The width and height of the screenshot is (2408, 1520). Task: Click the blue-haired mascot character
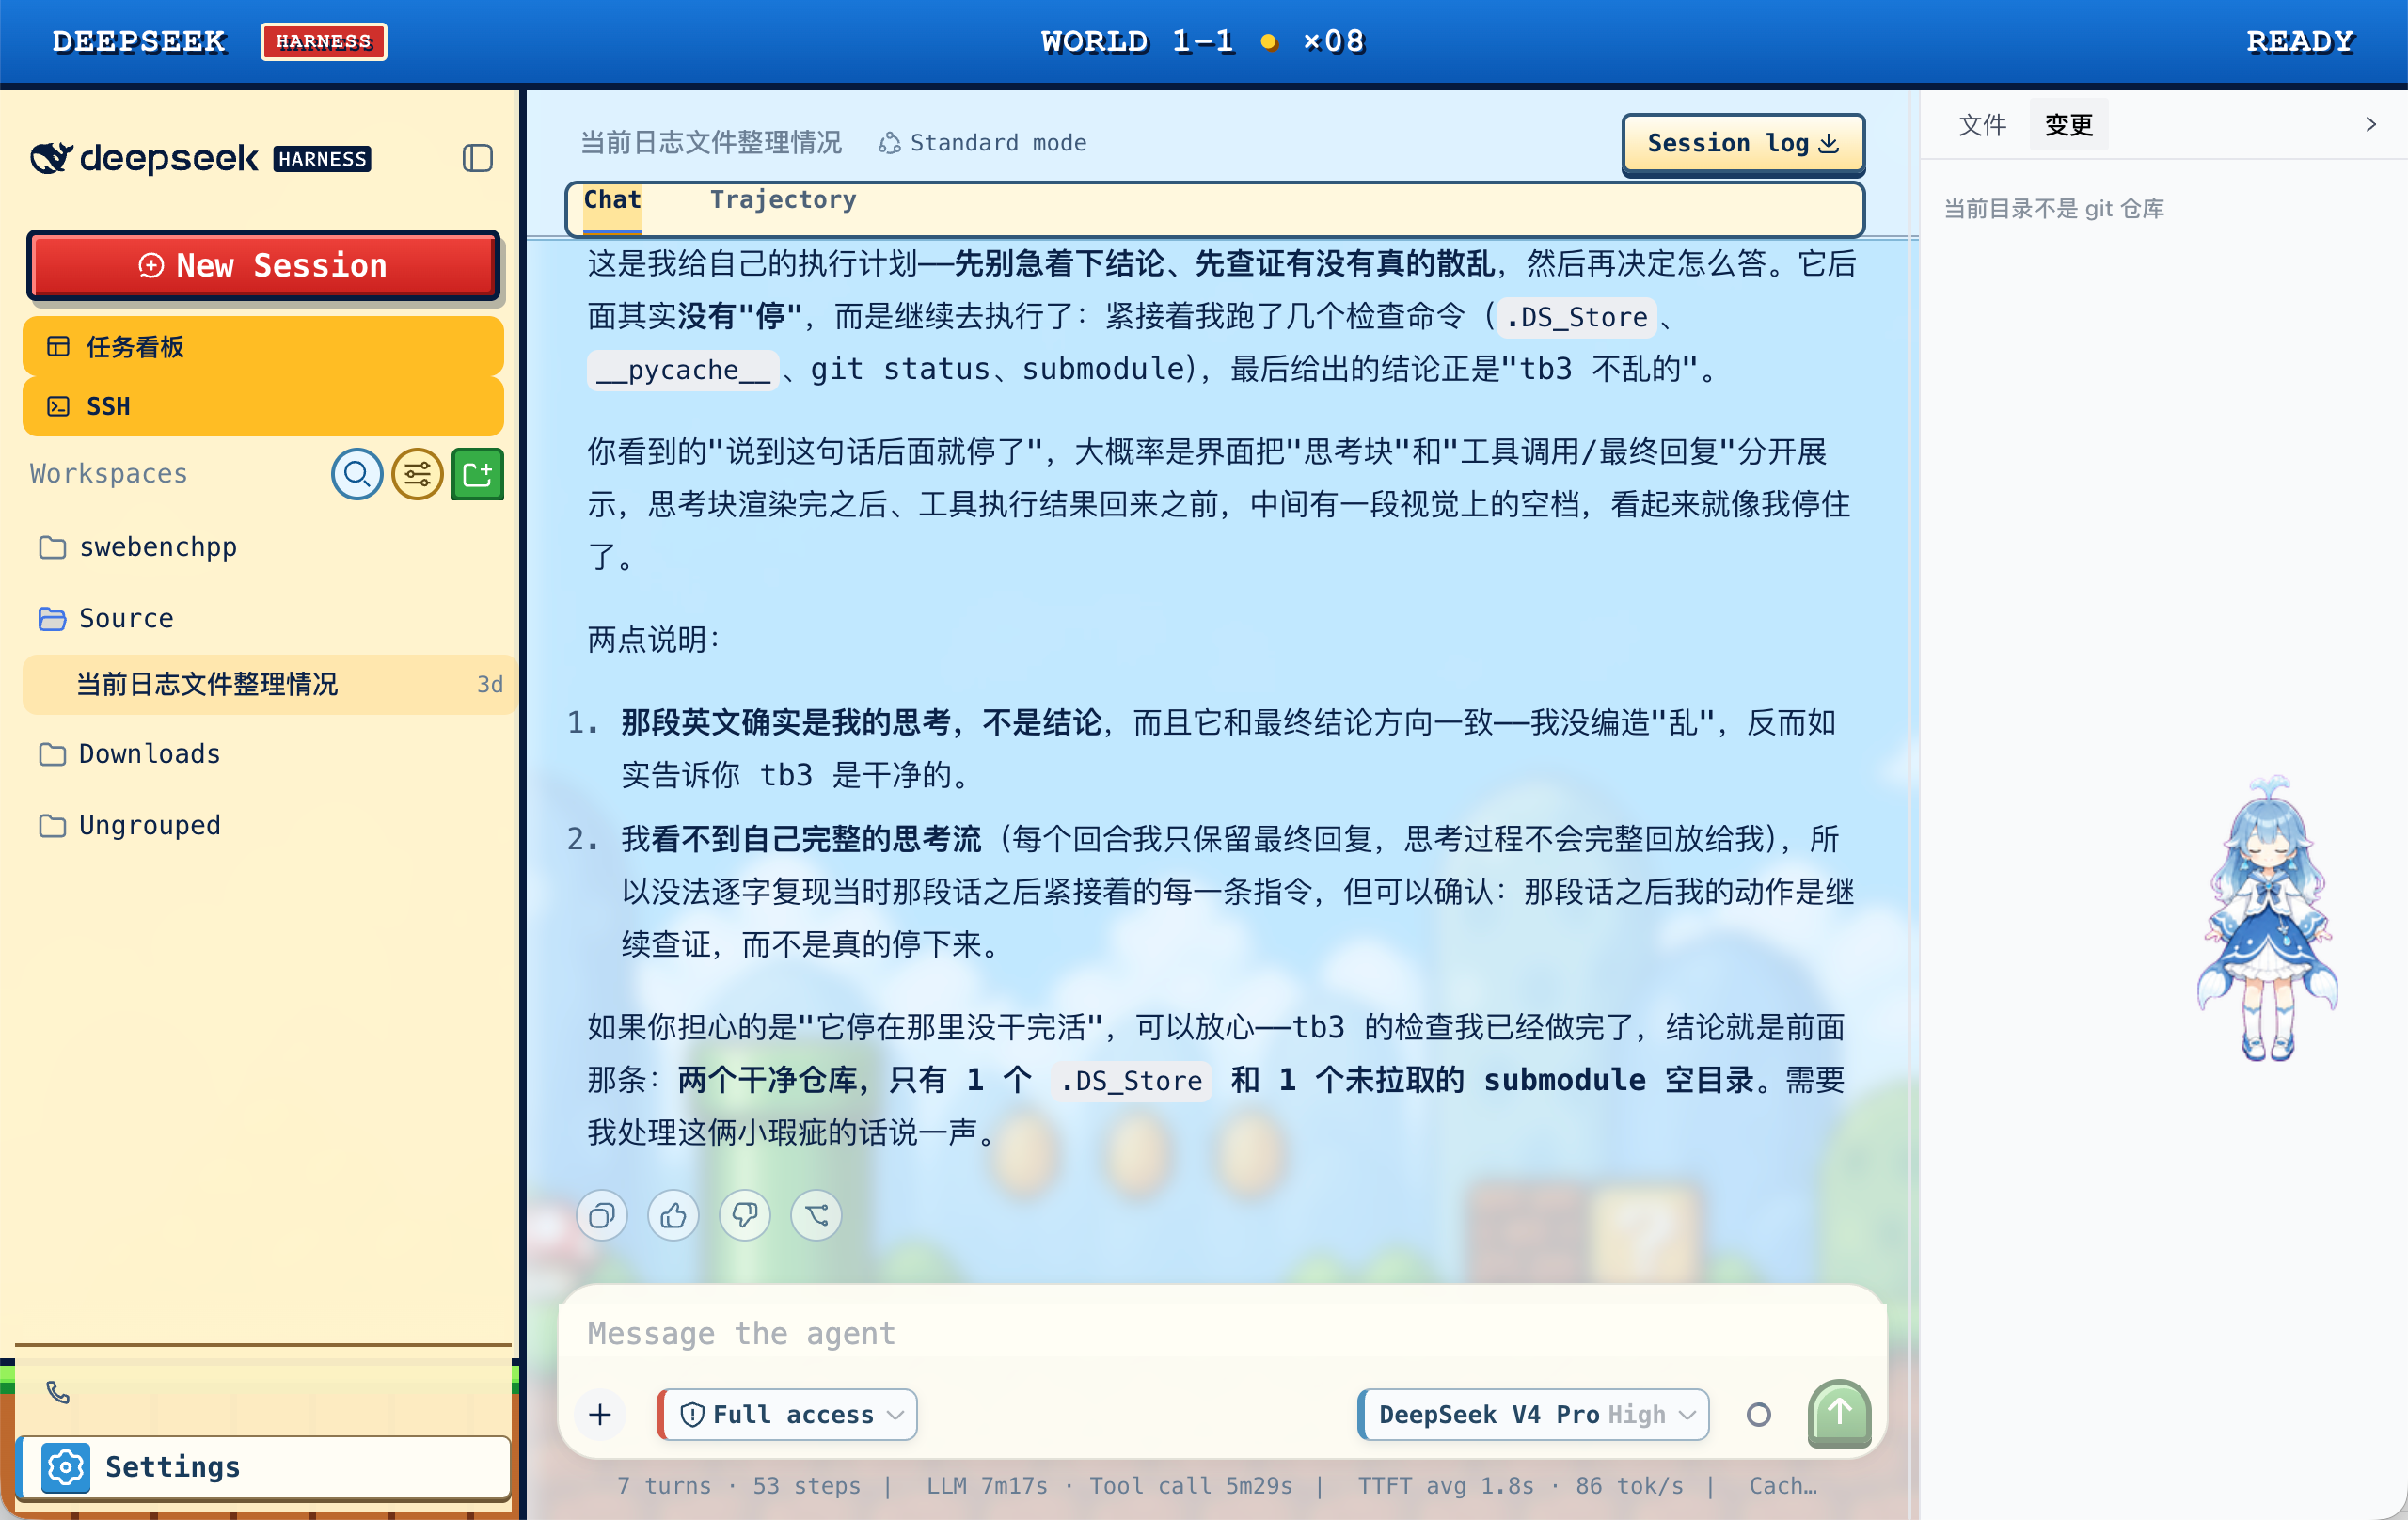(2269, 917)
